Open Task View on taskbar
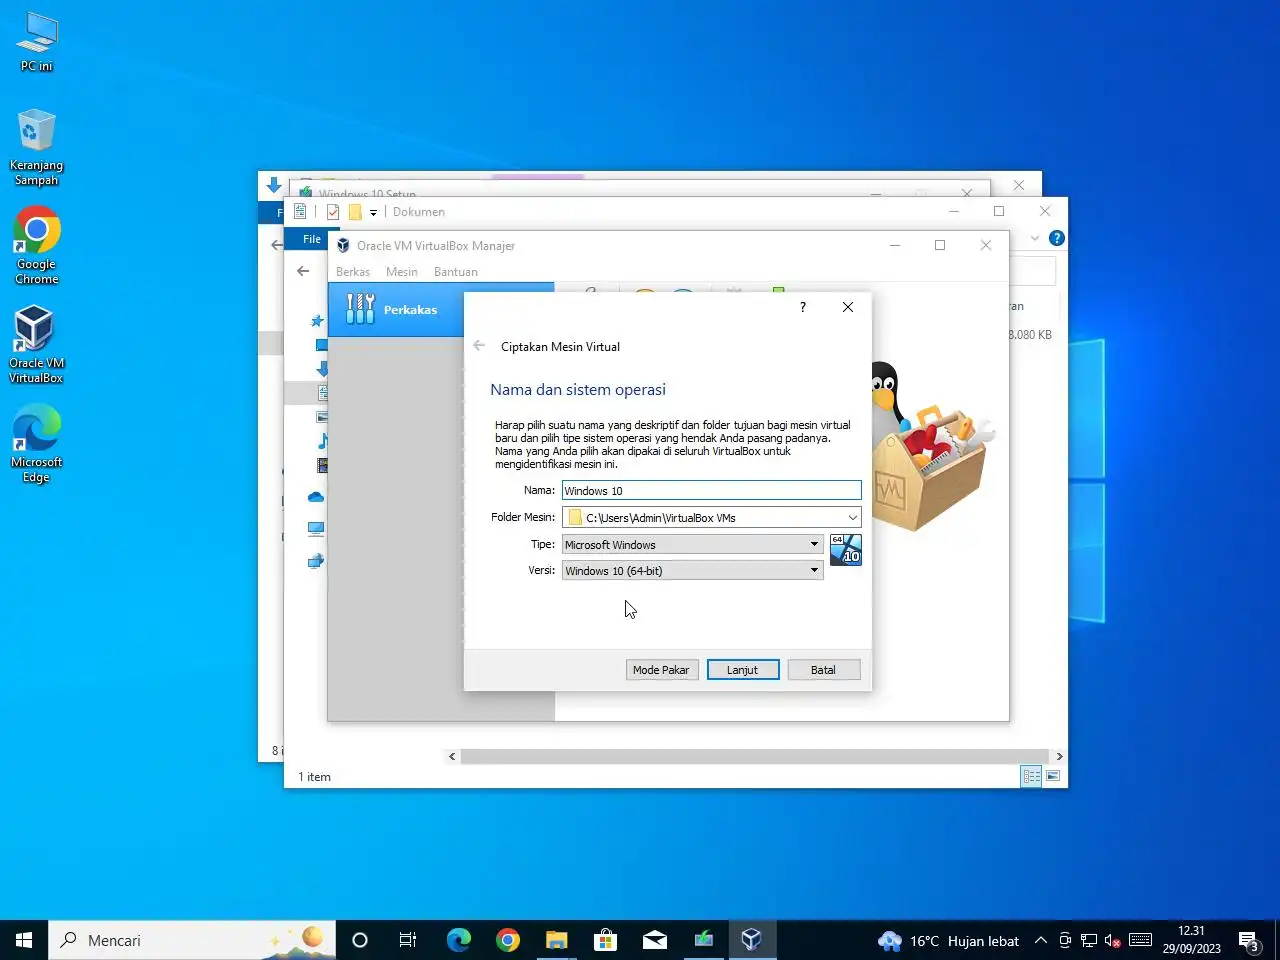 408,940
